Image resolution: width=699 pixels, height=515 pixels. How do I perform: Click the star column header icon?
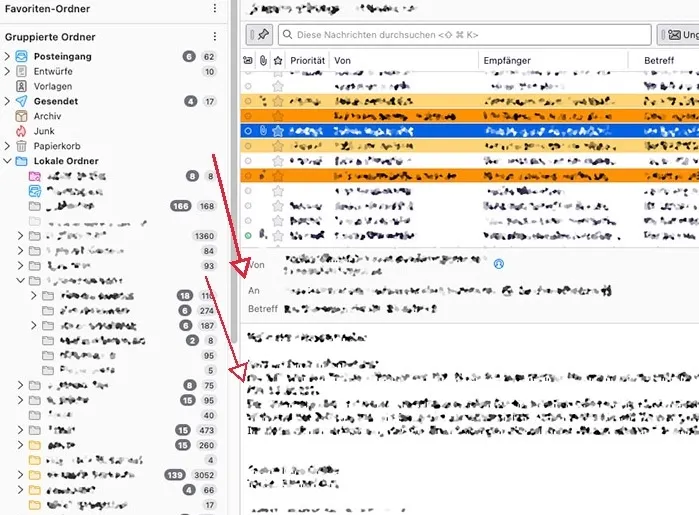[x=278, y=60]
